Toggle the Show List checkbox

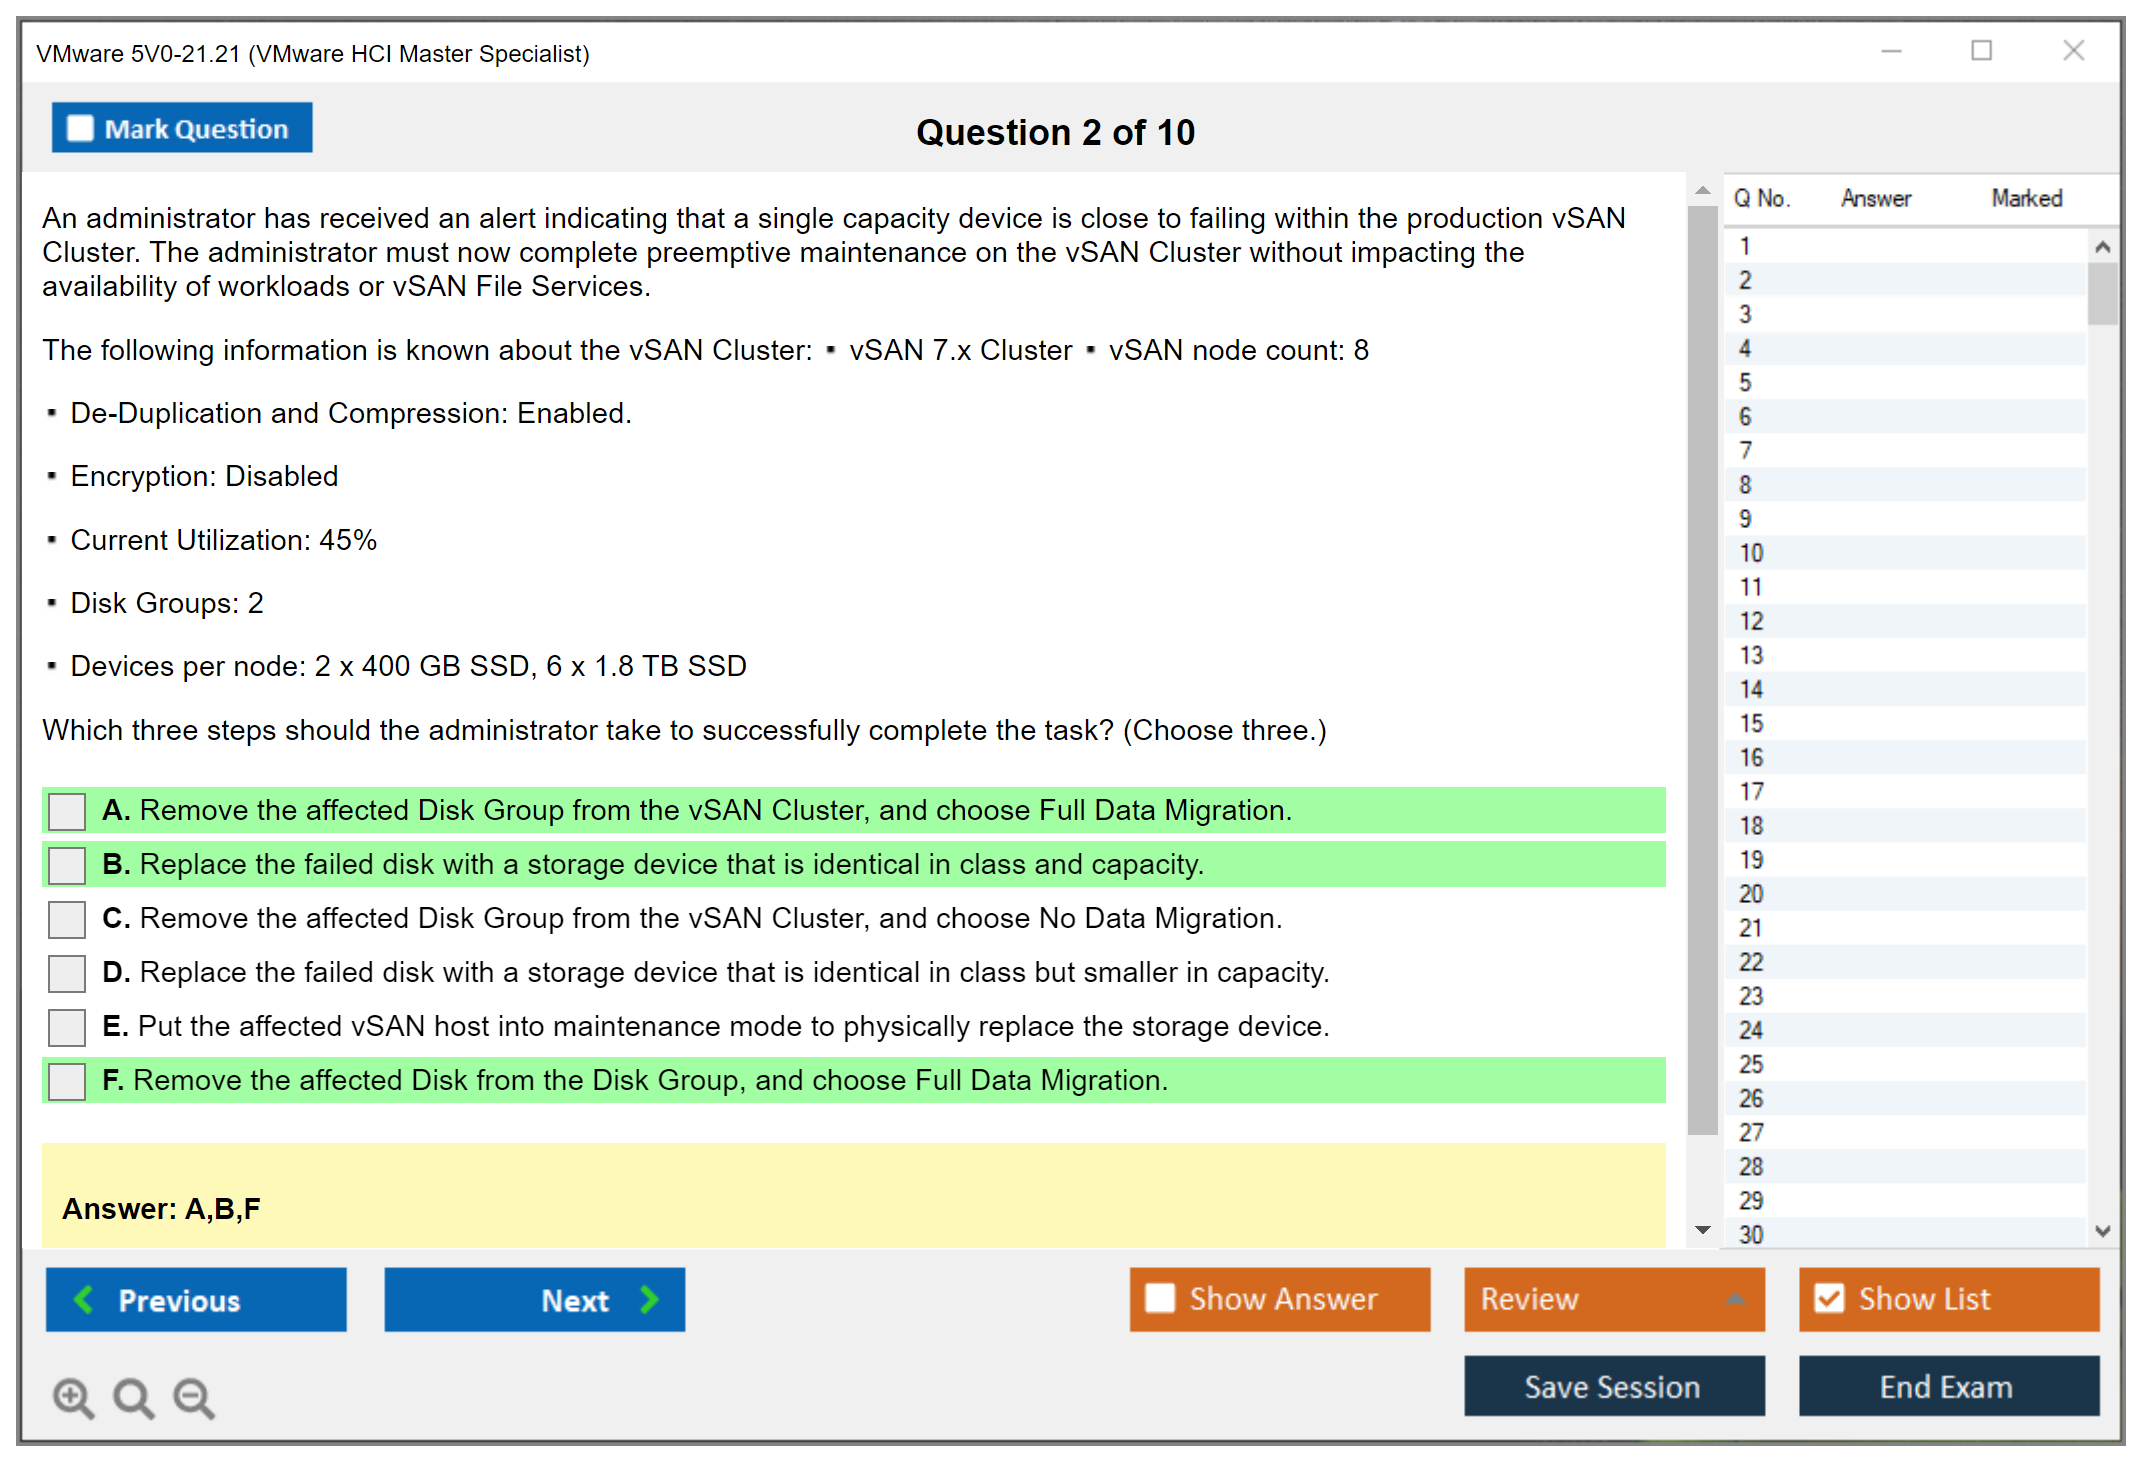tap(1829, 1298)
